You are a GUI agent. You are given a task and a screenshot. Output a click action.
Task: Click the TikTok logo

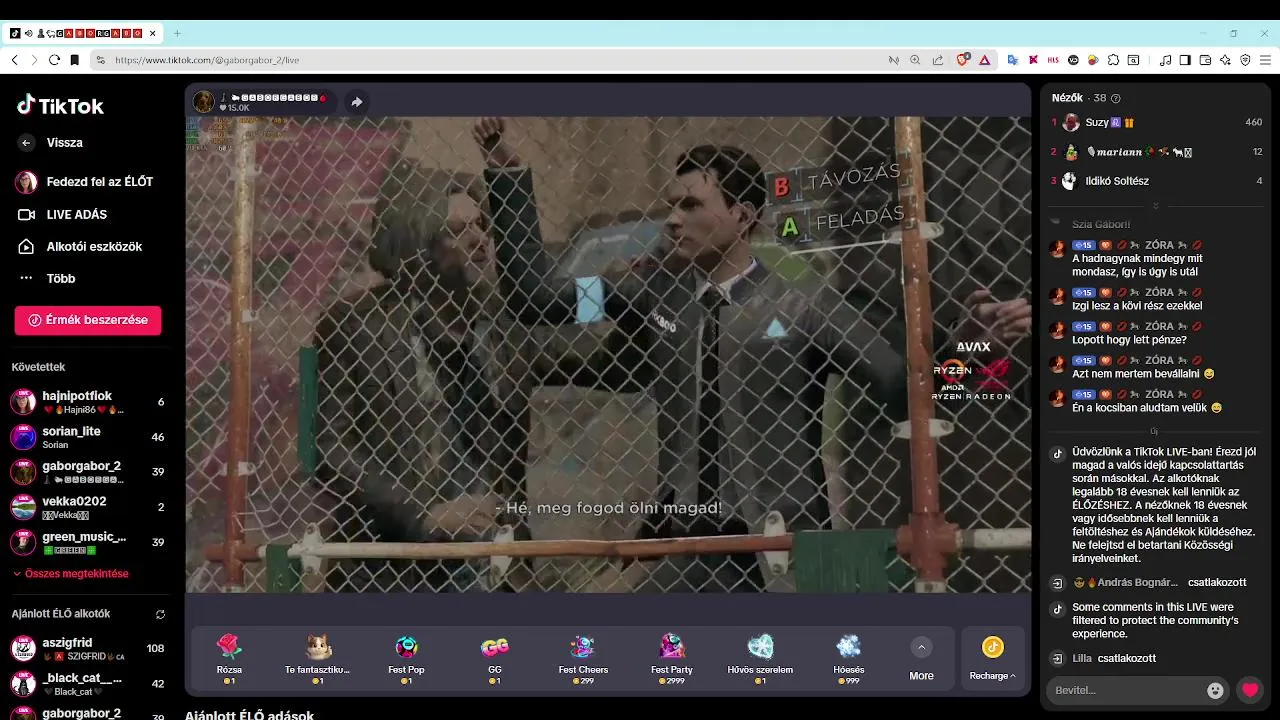[x=60, y=105]
